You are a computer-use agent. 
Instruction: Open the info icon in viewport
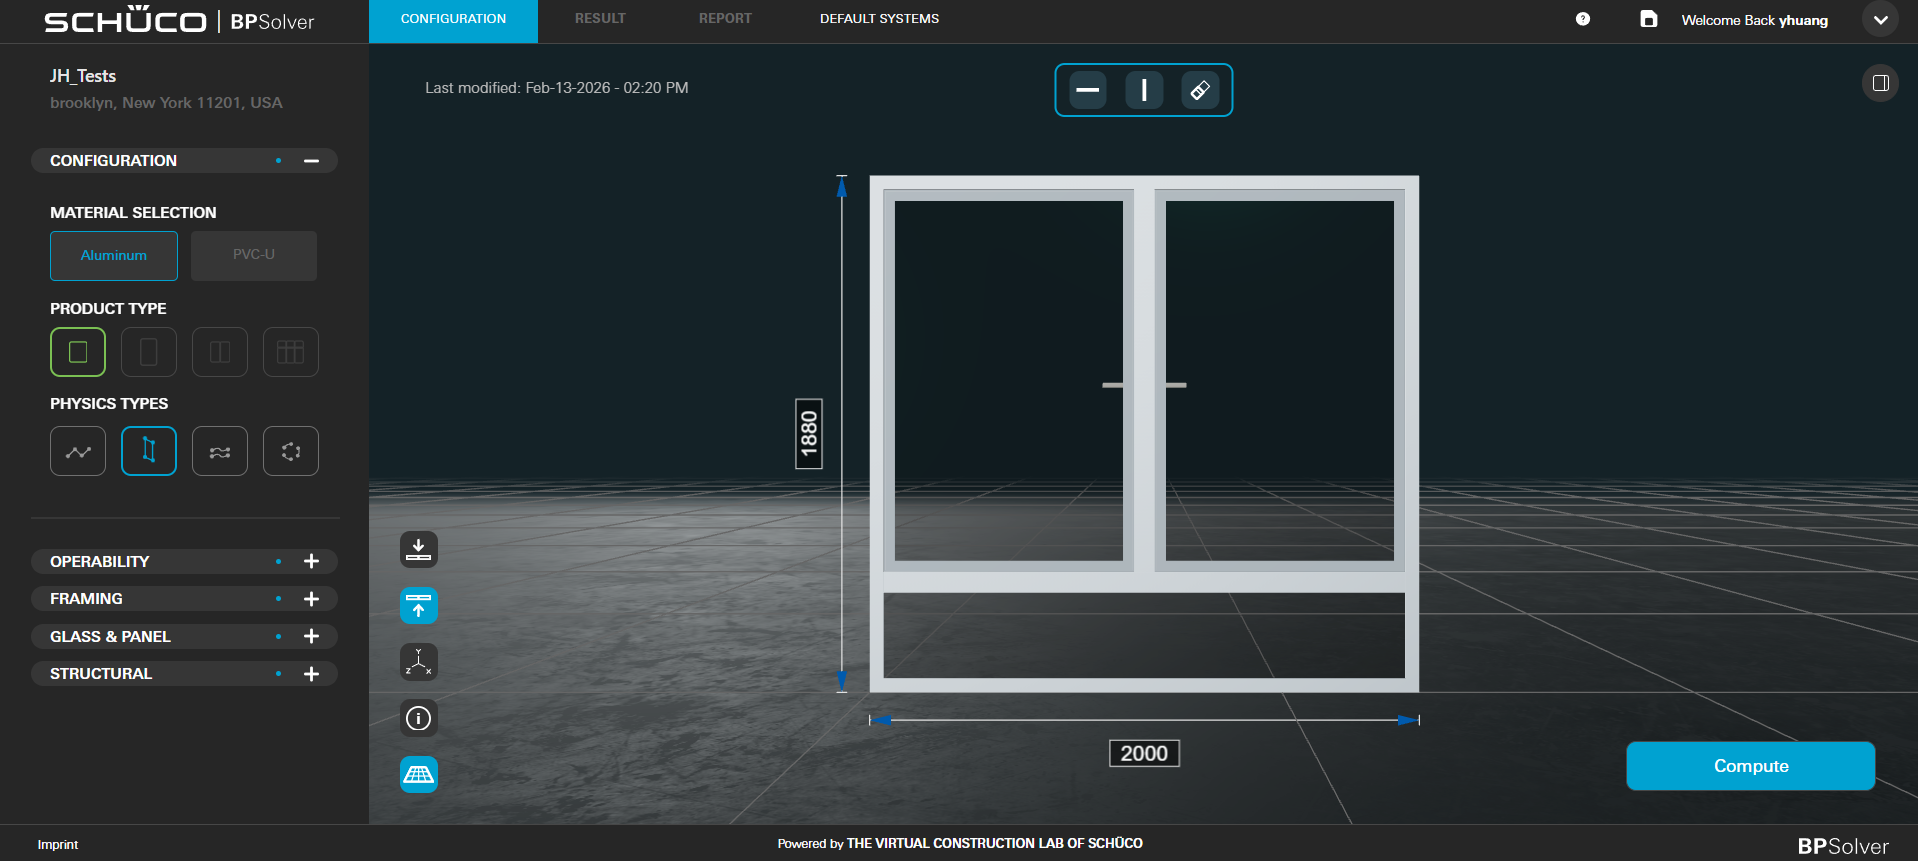coord(419,718)
